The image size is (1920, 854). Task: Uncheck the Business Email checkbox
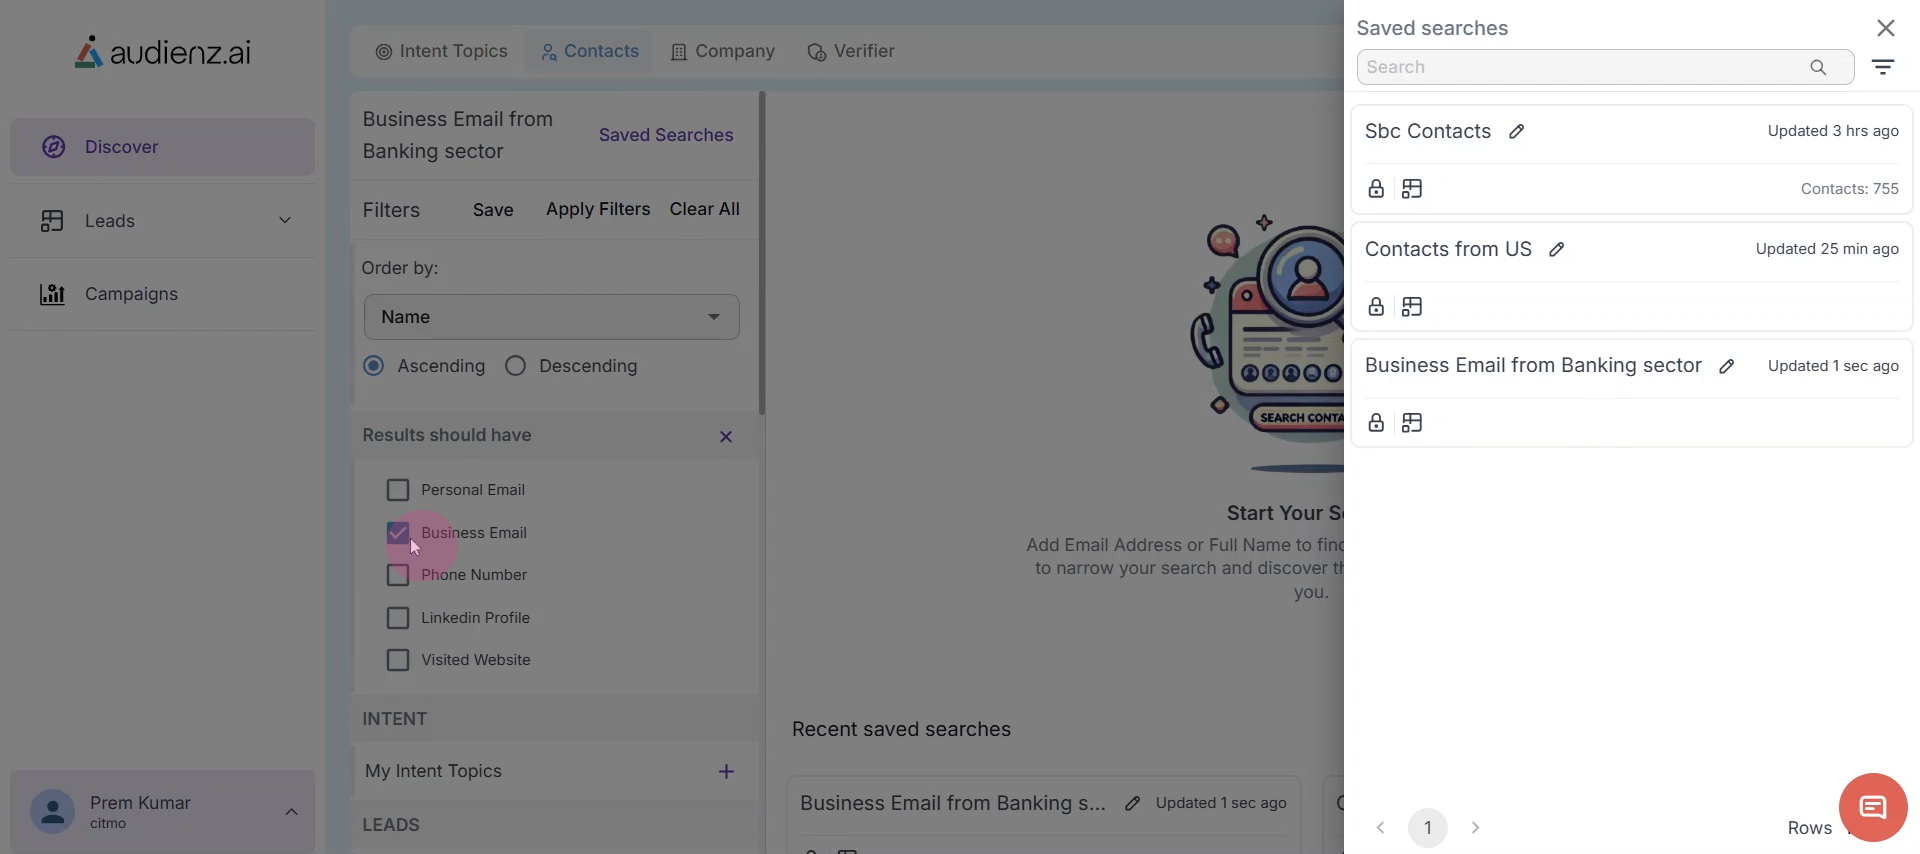point(398,533)
